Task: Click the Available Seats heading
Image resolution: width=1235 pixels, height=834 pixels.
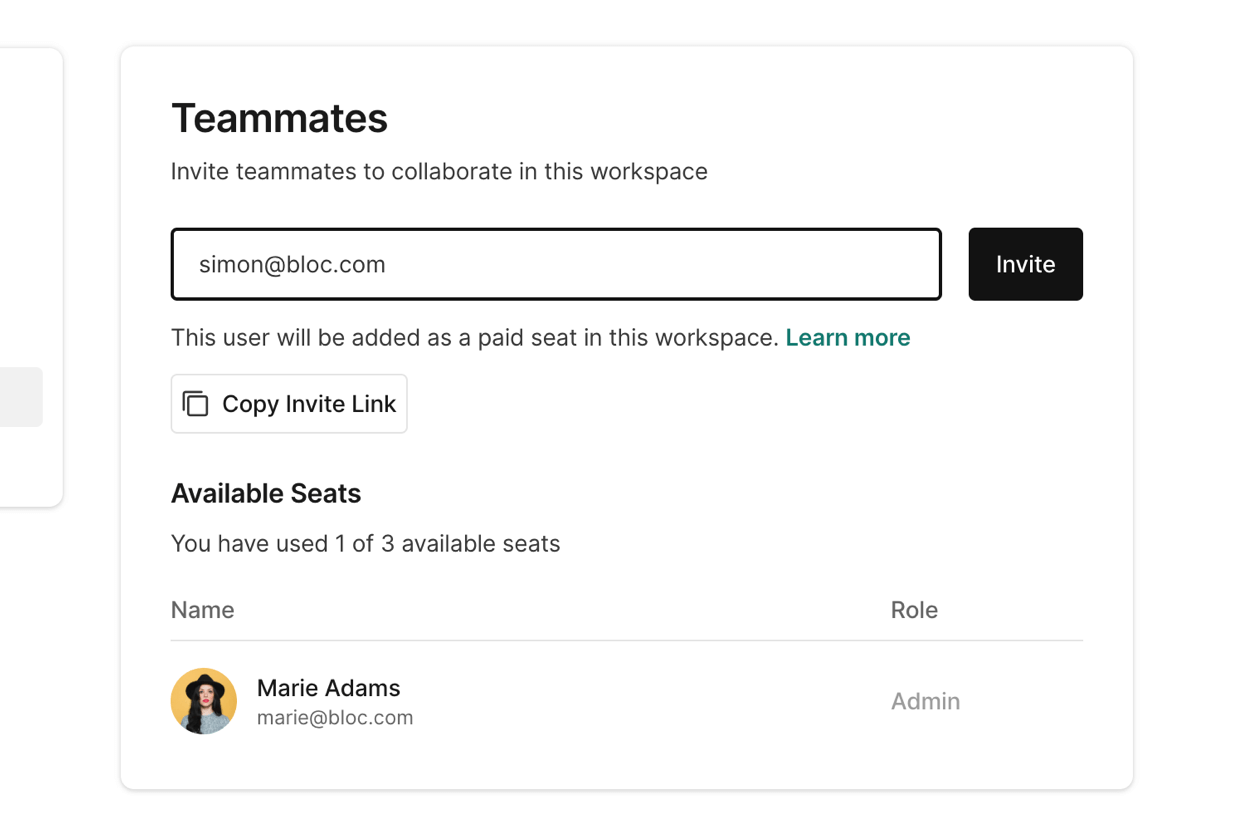Action: [266, 494]
